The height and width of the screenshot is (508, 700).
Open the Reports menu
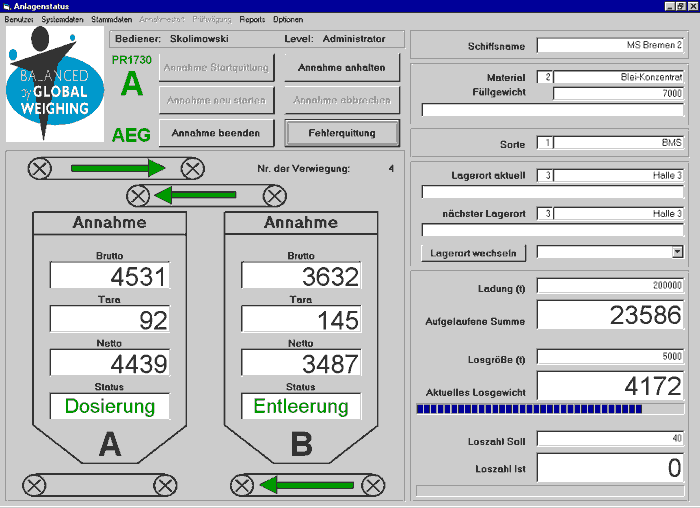click(x=252, y=19)
